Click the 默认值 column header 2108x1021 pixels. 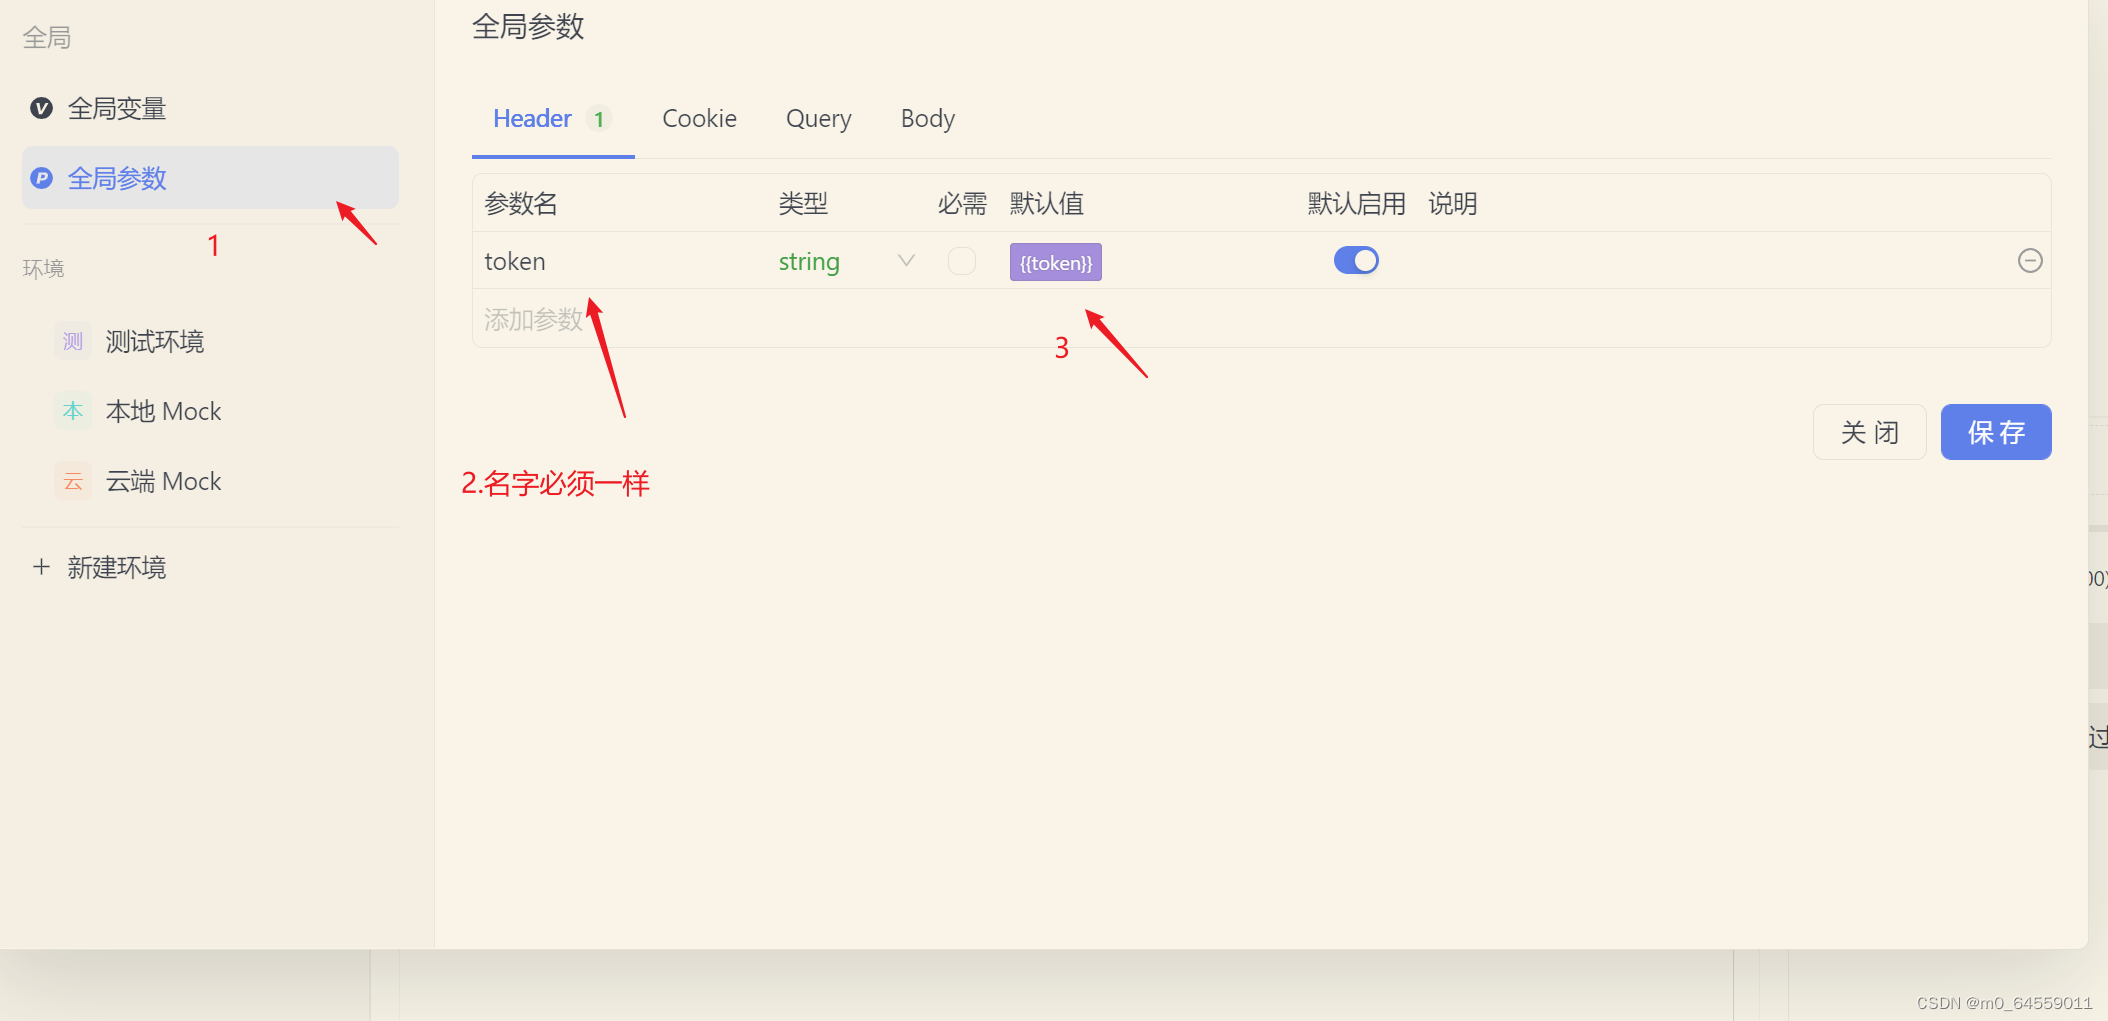[x=1046, y=204]
